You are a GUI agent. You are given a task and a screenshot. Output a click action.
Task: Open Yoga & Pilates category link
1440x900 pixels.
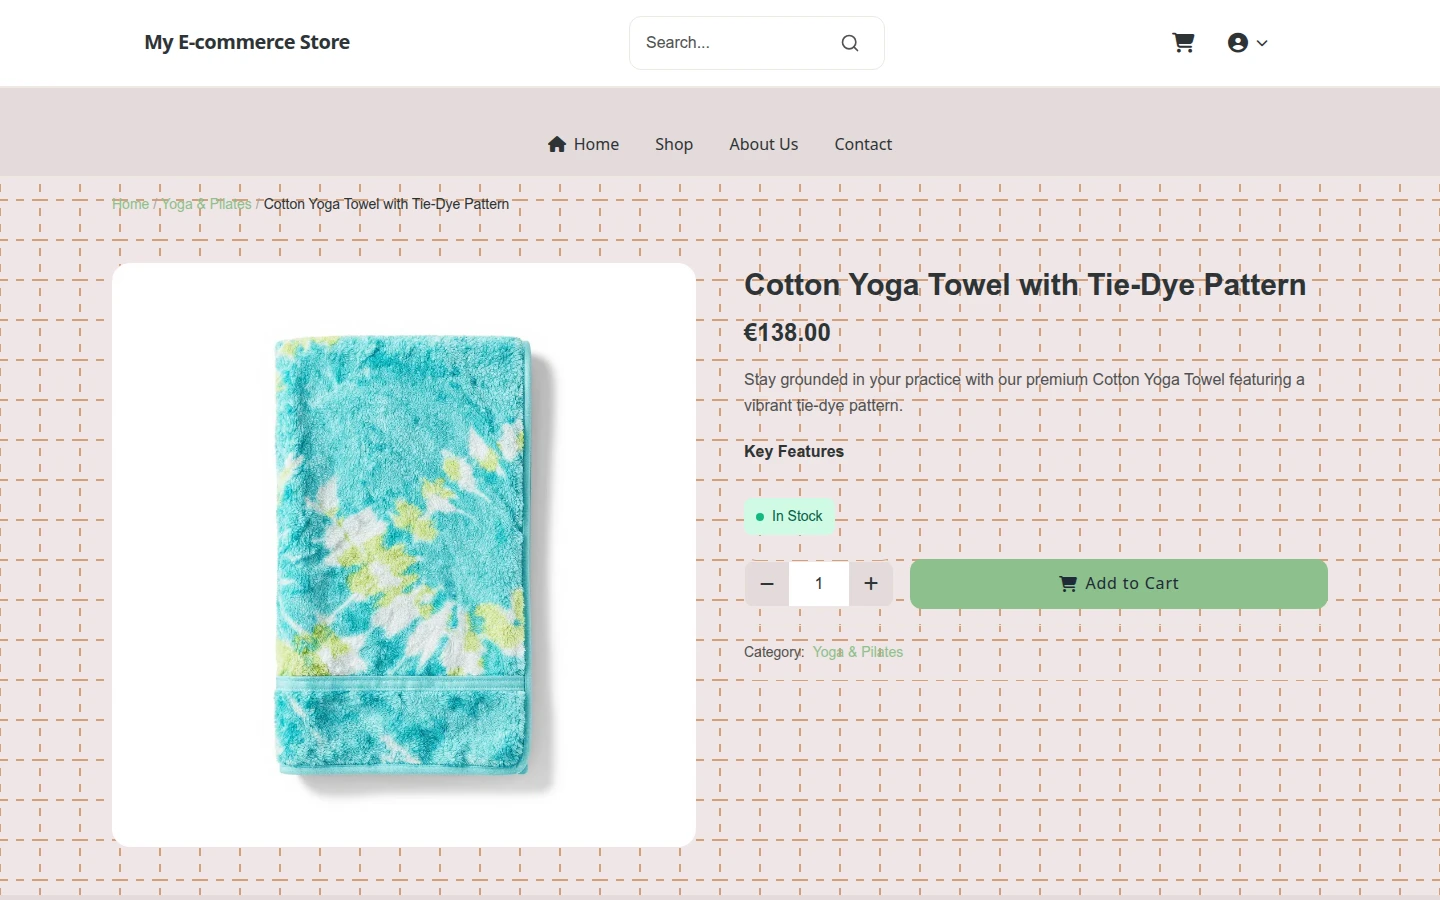point(858,652)
